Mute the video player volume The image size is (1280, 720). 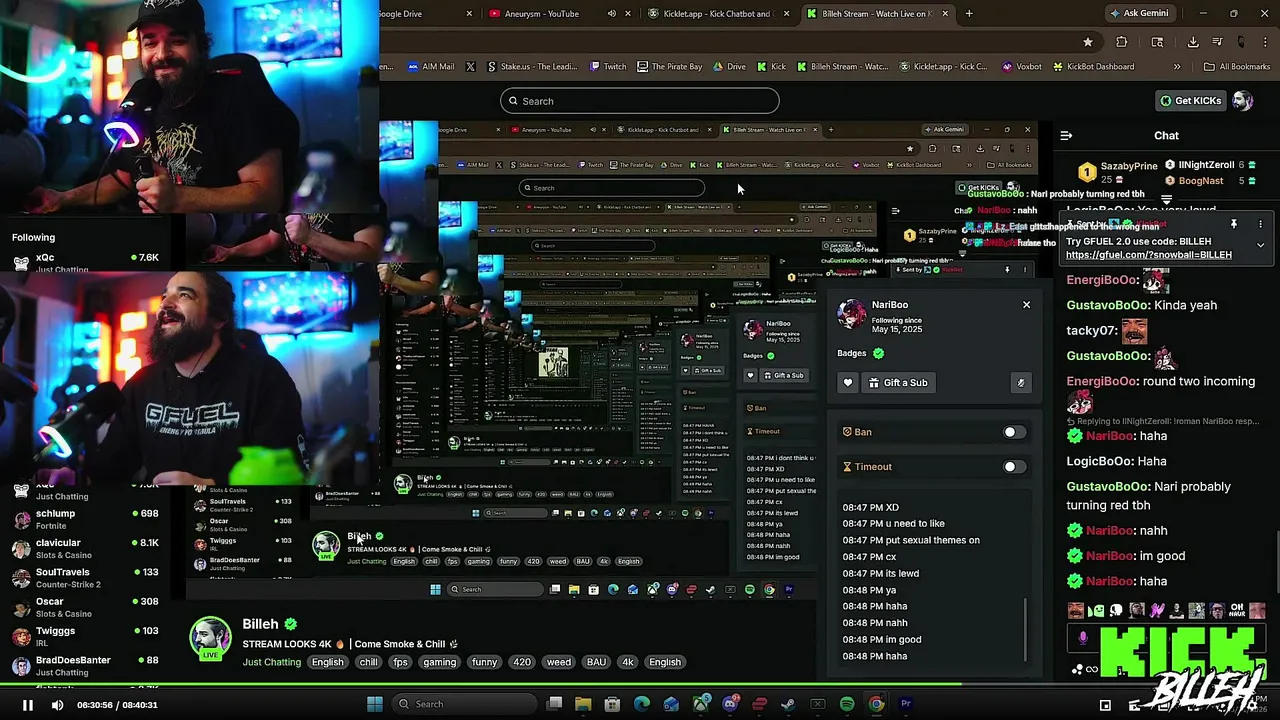[x=57, y=705]
